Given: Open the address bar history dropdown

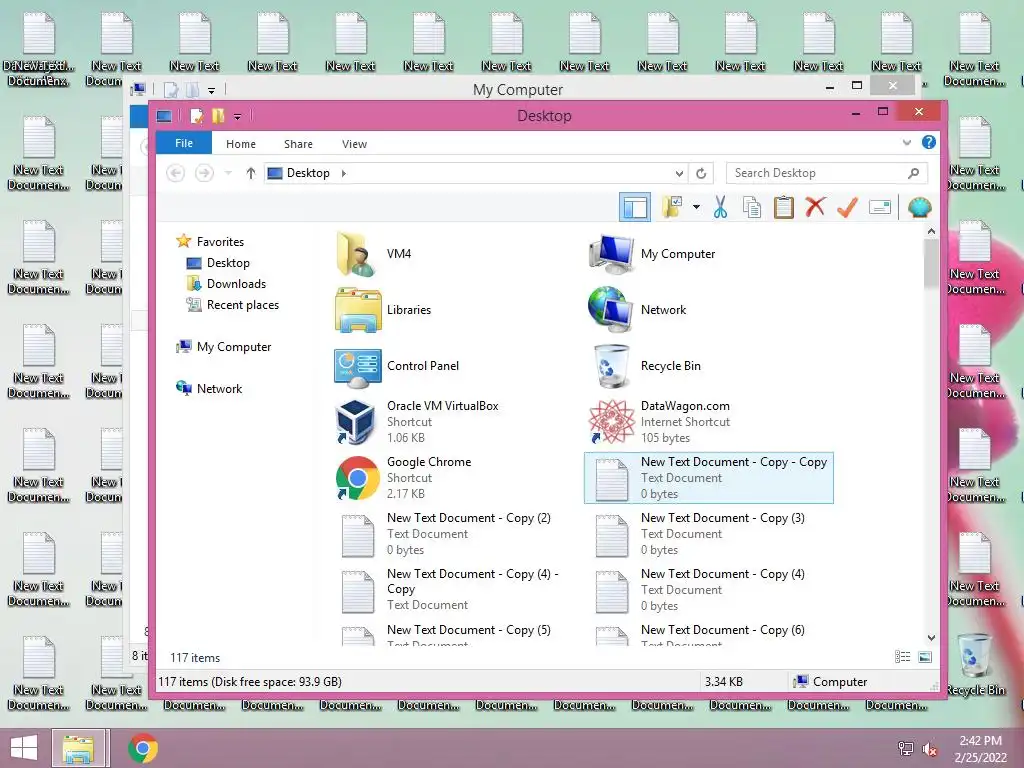Looking at the screenshot, I should click(679, 173).
